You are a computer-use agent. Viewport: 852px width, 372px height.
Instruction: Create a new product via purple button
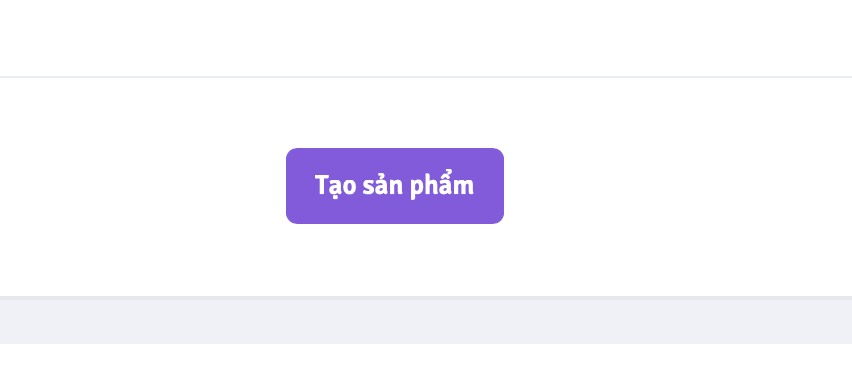click(x=395, y=186)
